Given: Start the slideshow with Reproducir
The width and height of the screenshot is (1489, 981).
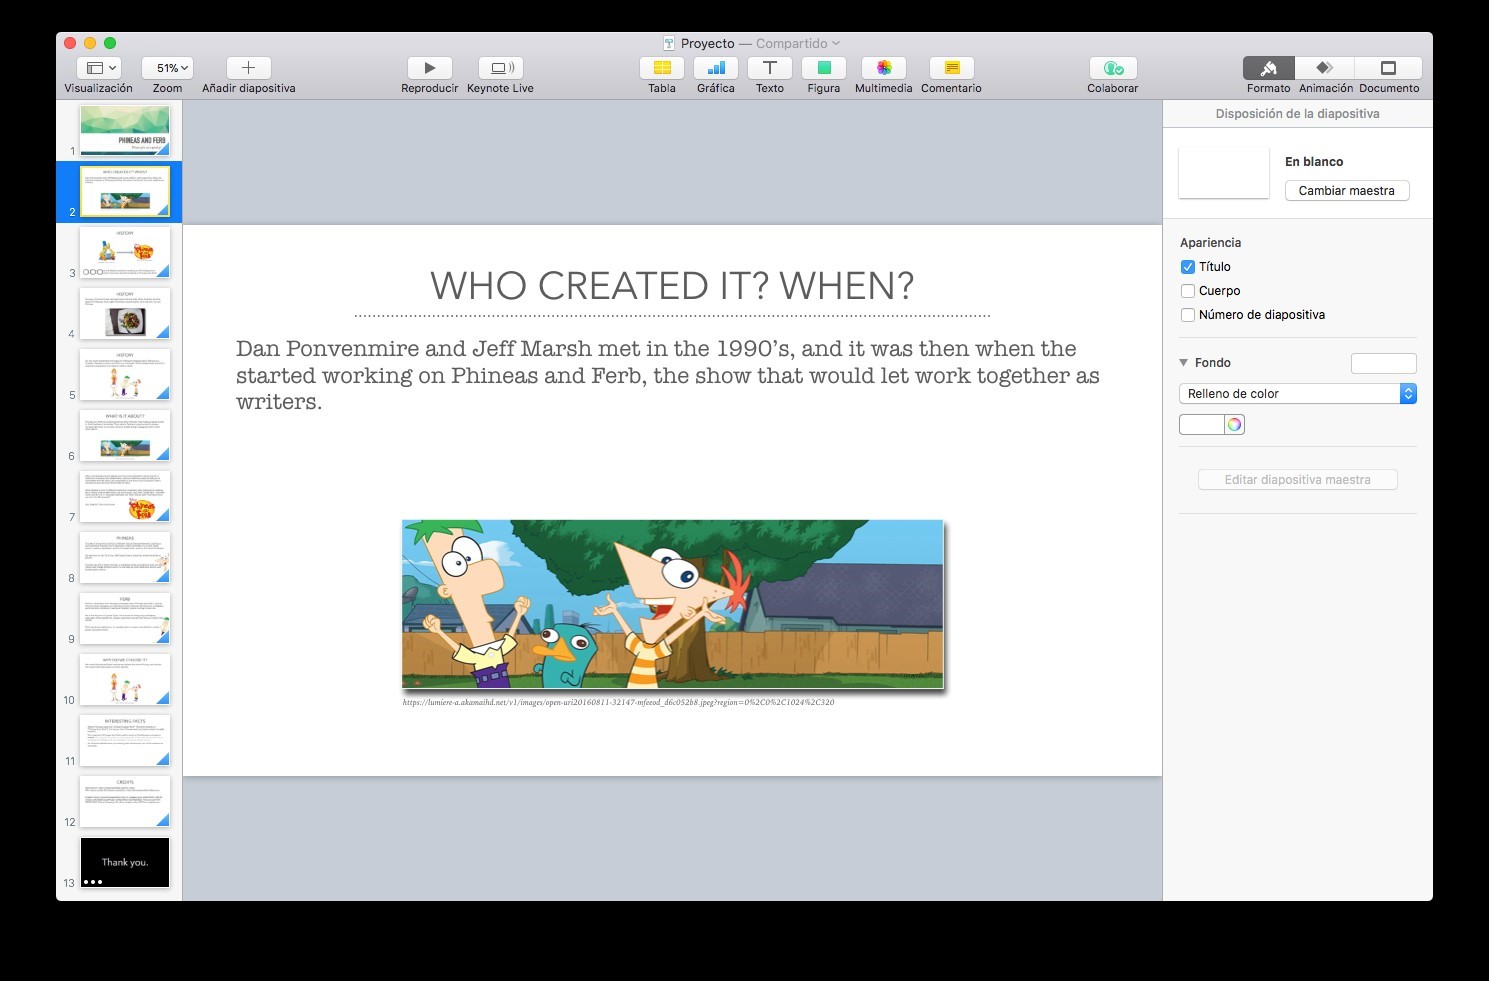Looking at the screenshot, I should 429,68.
